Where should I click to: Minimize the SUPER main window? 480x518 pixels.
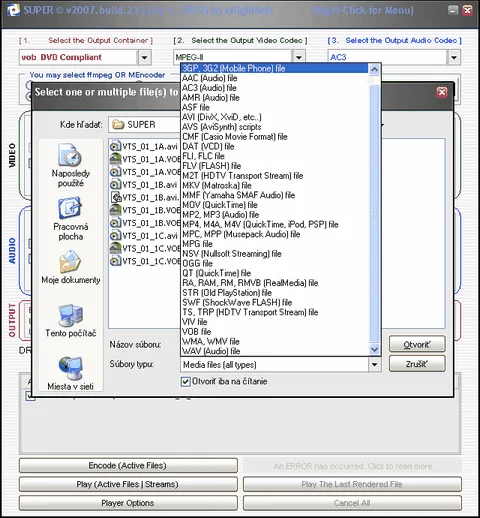pos(453,10)
